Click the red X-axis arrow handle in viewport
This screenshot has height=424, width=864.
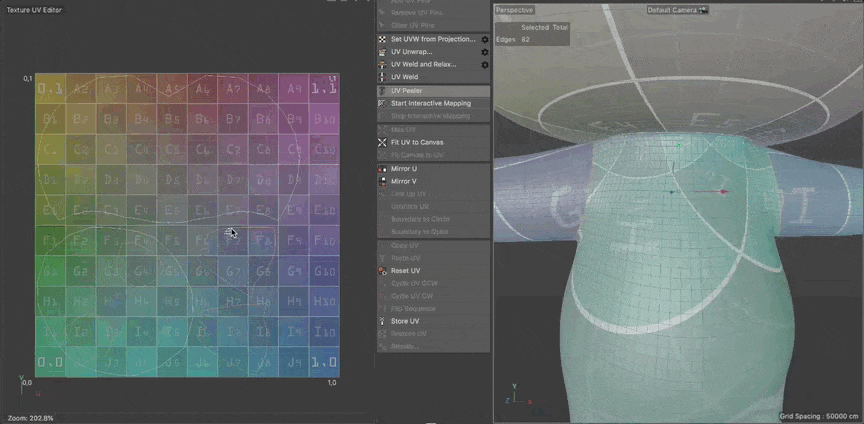[723, 192]
